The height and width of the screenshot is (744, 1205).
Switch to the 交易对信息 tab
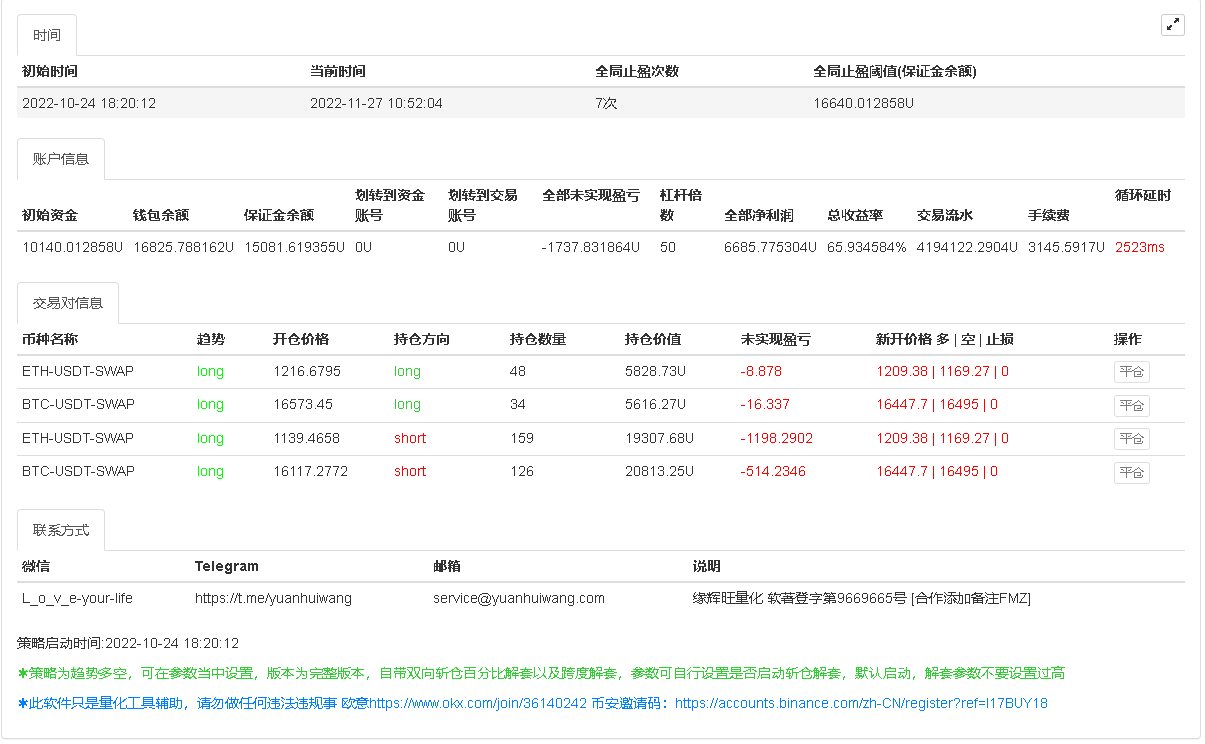point(69,302)
